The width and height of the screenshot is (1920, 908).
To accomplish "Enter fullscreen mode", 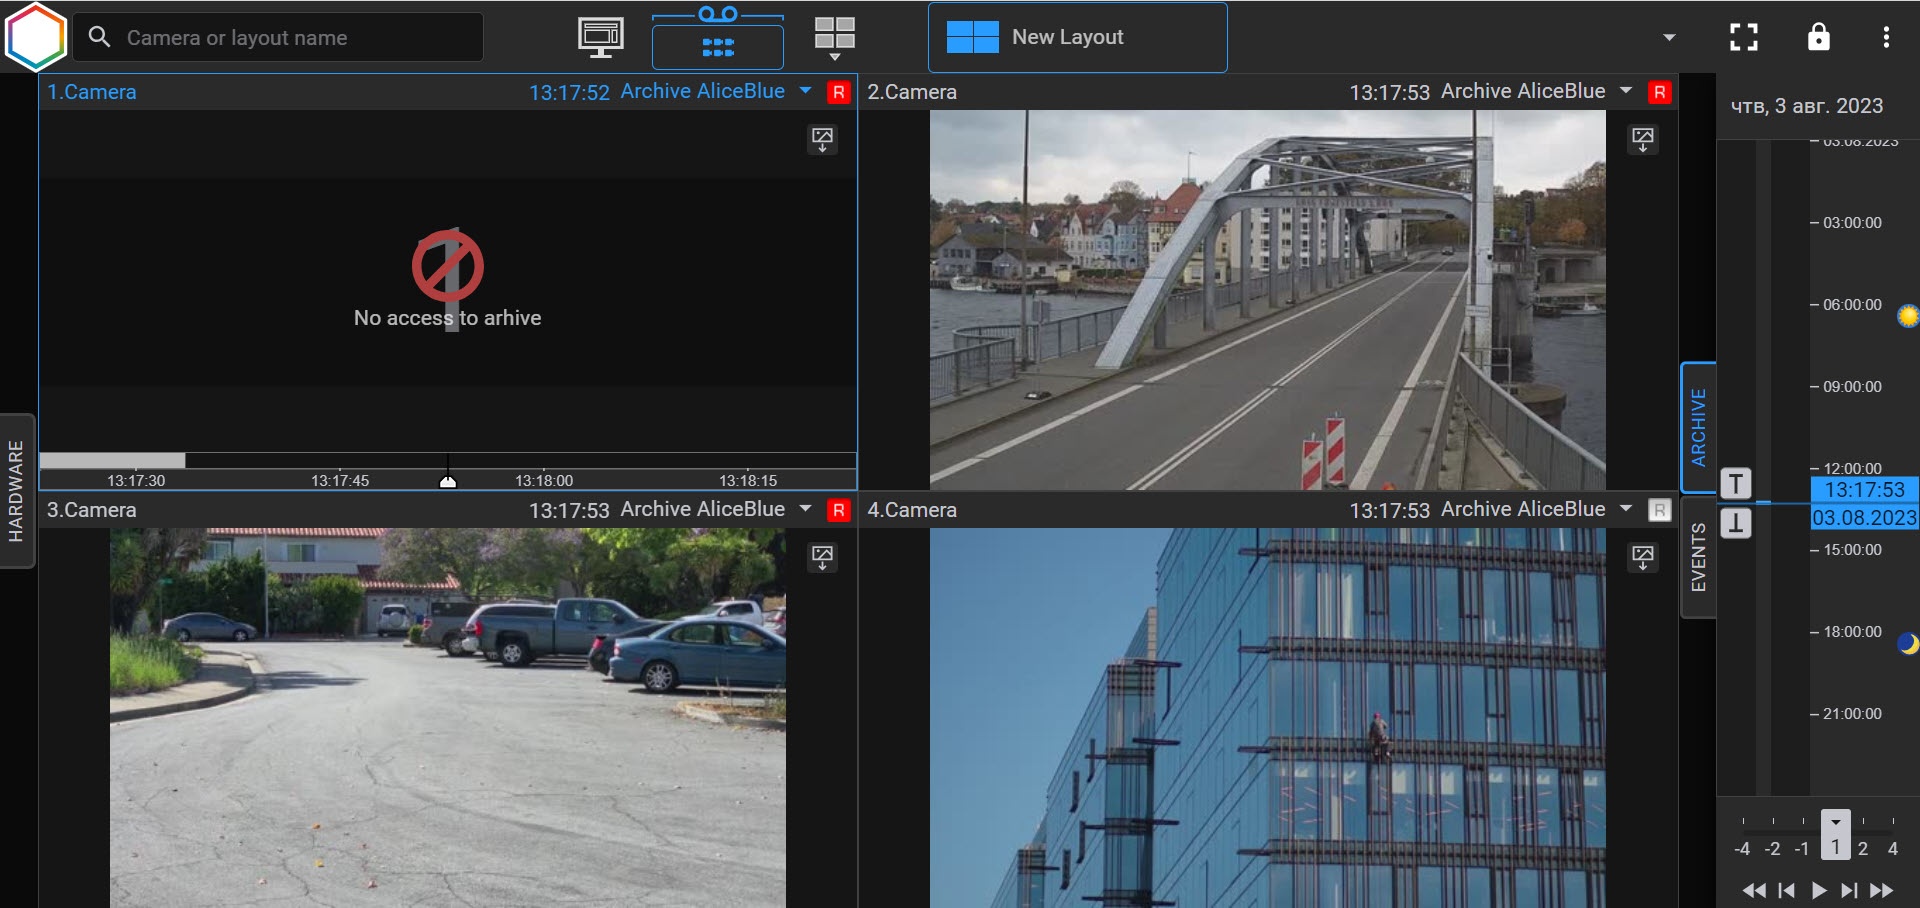I will point(1743,37).
